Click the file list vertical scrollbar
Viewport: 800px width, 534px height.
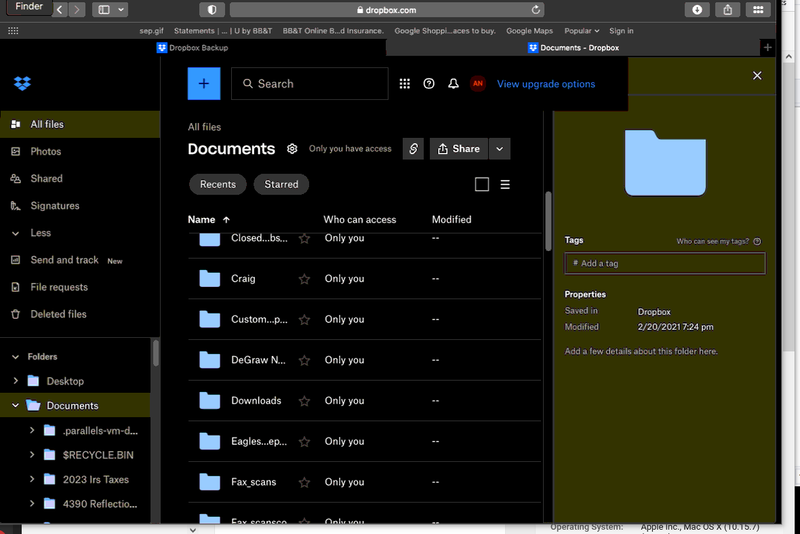(x=548, y=220)
